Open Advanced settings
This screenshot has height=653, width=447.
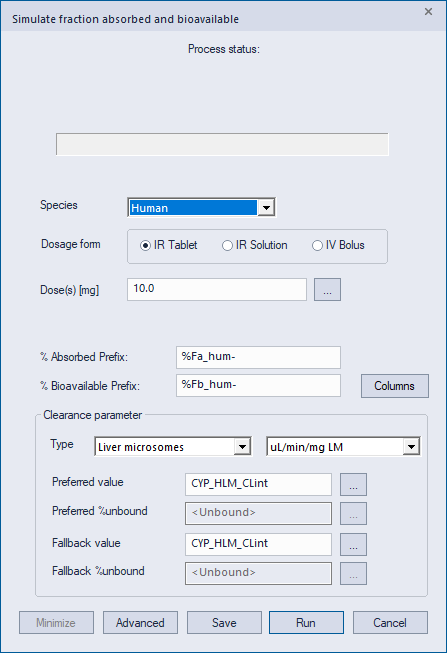point(140,623)
